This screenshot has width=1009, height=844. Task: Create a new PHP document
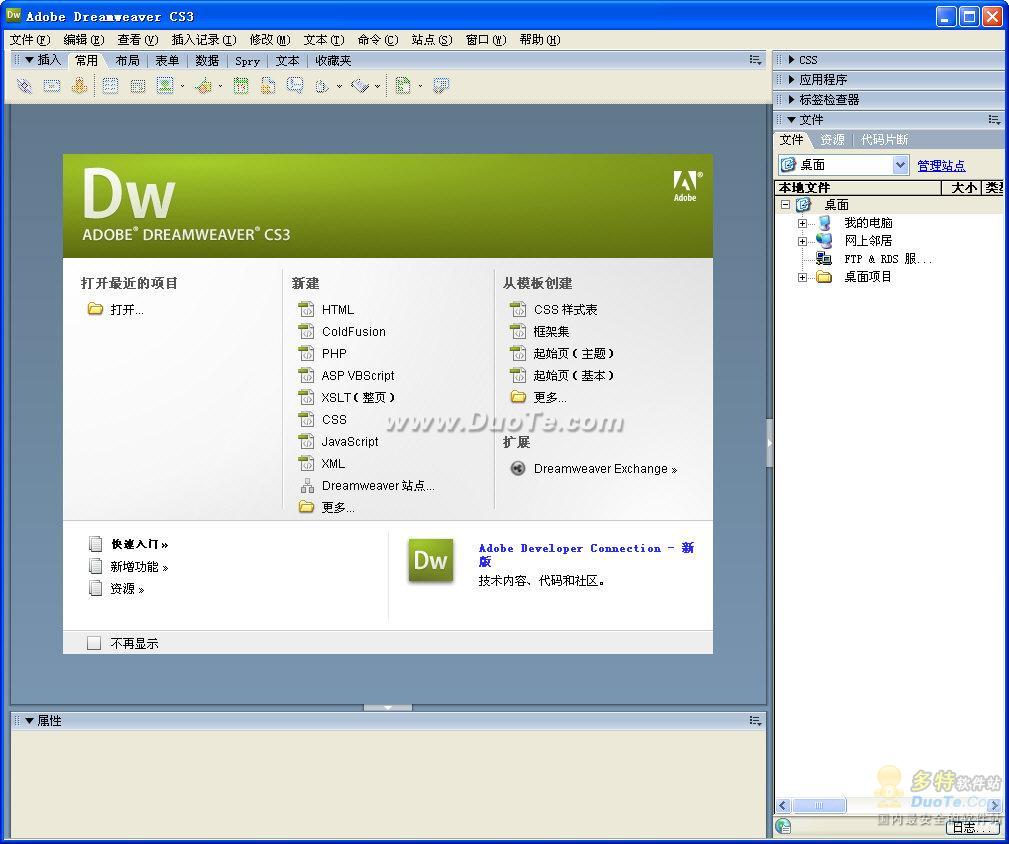tap(334, 353)
